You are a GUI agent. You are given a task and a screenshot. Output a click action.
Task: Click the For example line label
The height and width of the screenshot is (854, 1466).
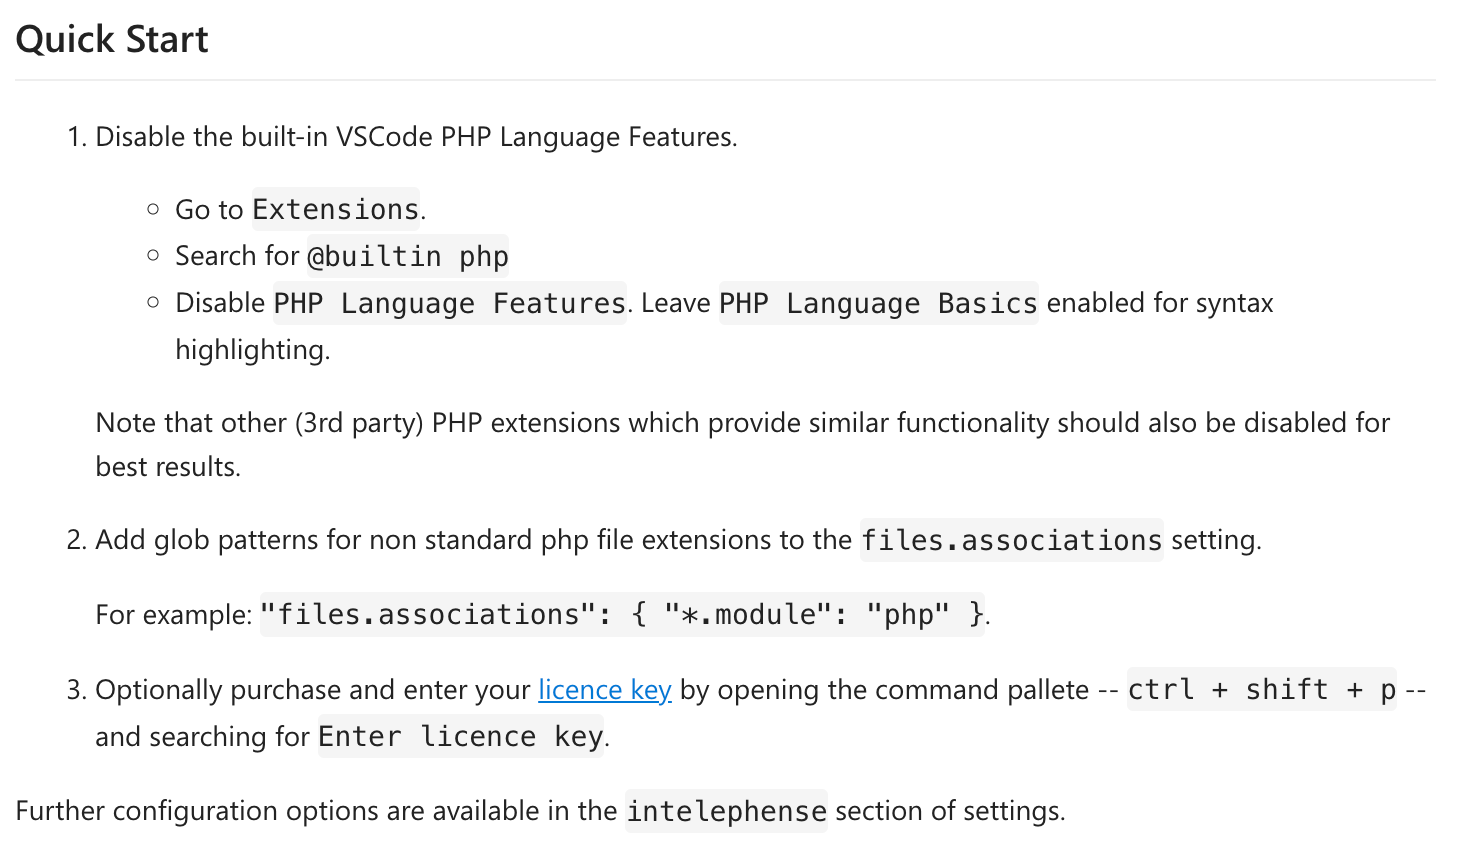pos(173,614)
